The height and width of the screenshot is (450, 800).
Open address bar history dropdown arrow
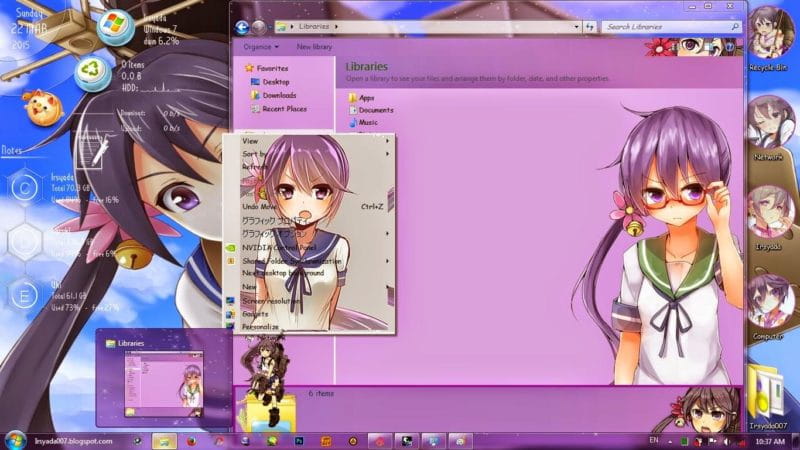tap(577, 27)
